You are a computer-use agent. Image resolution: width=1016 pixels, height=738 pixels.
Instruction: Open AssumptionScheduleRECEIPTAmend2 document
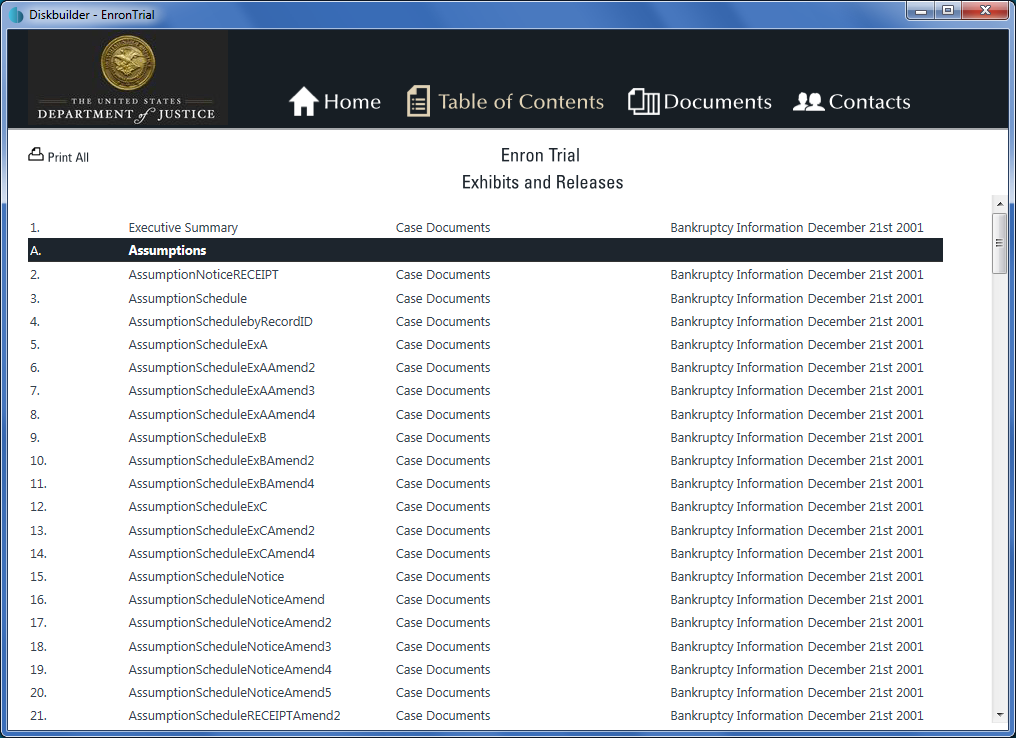pyautogui.click(x=235, y=716)
